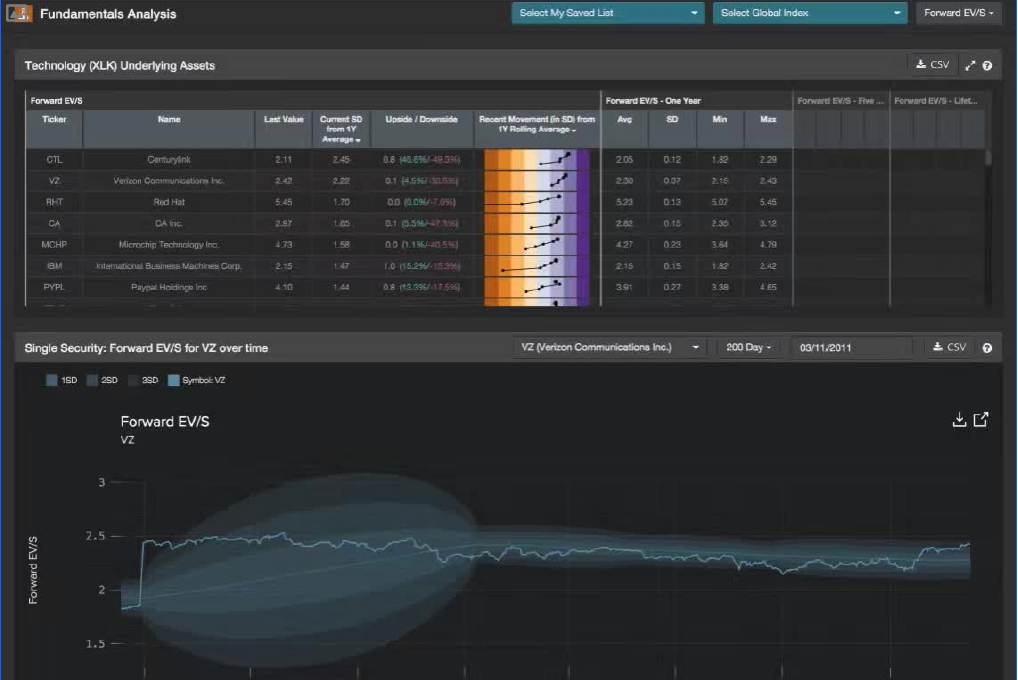Open the Select My Saved List dropdown
Viewport: 1018px width, 680px height.
pyautogui.click(x=608, y=13)
